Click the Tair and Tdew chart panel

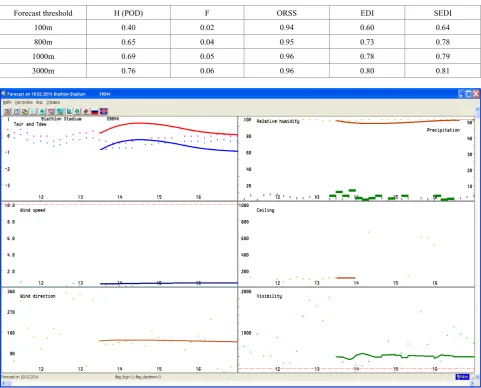119,158
